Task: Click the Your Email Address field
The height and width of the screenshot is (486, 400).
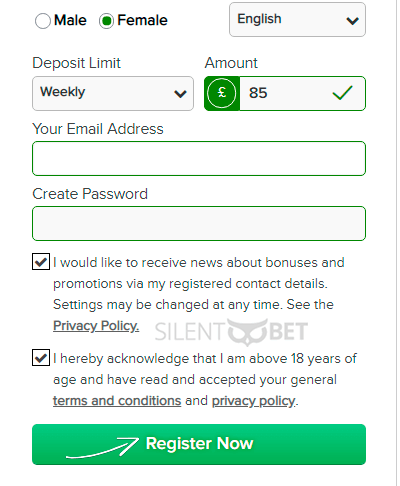Action: pyautogui.click(x=199, y=158)
